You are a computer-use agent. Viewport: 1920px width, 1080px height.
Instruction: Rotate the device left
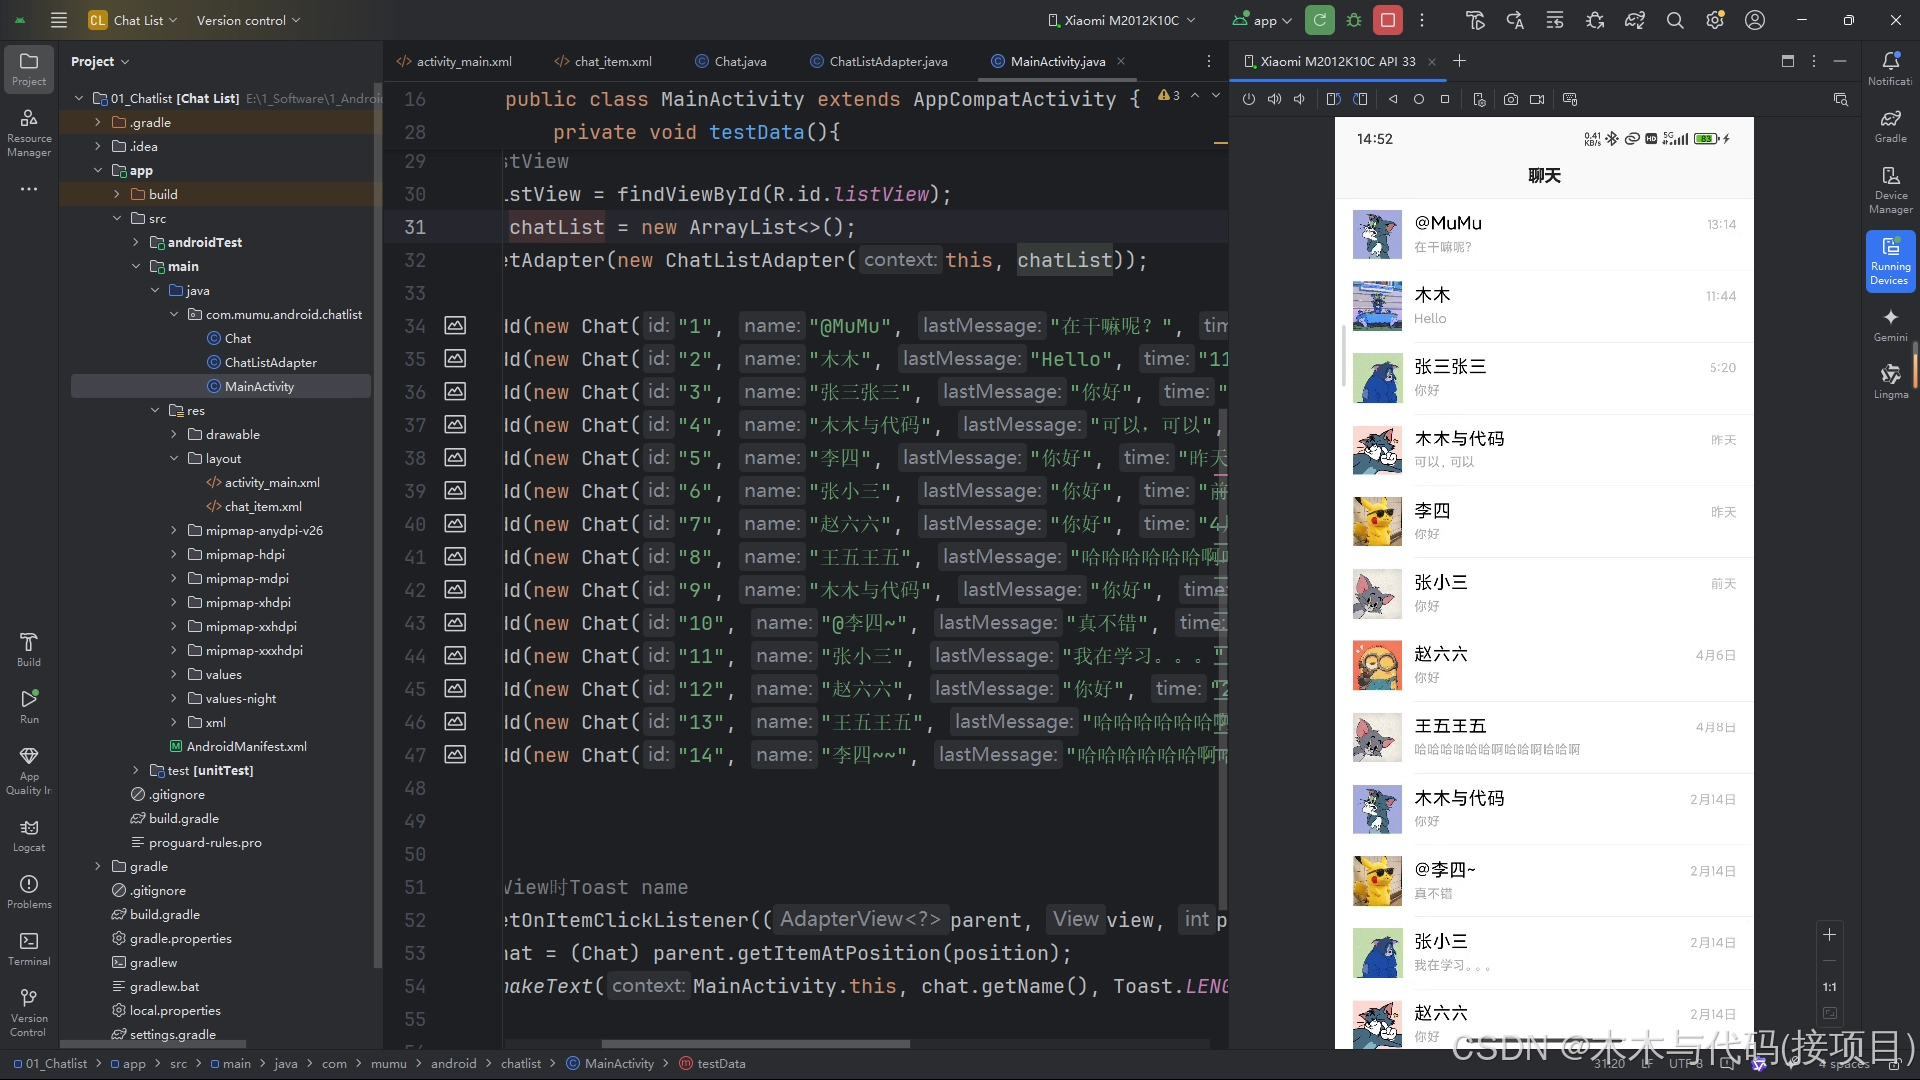tap(1333, 99)
